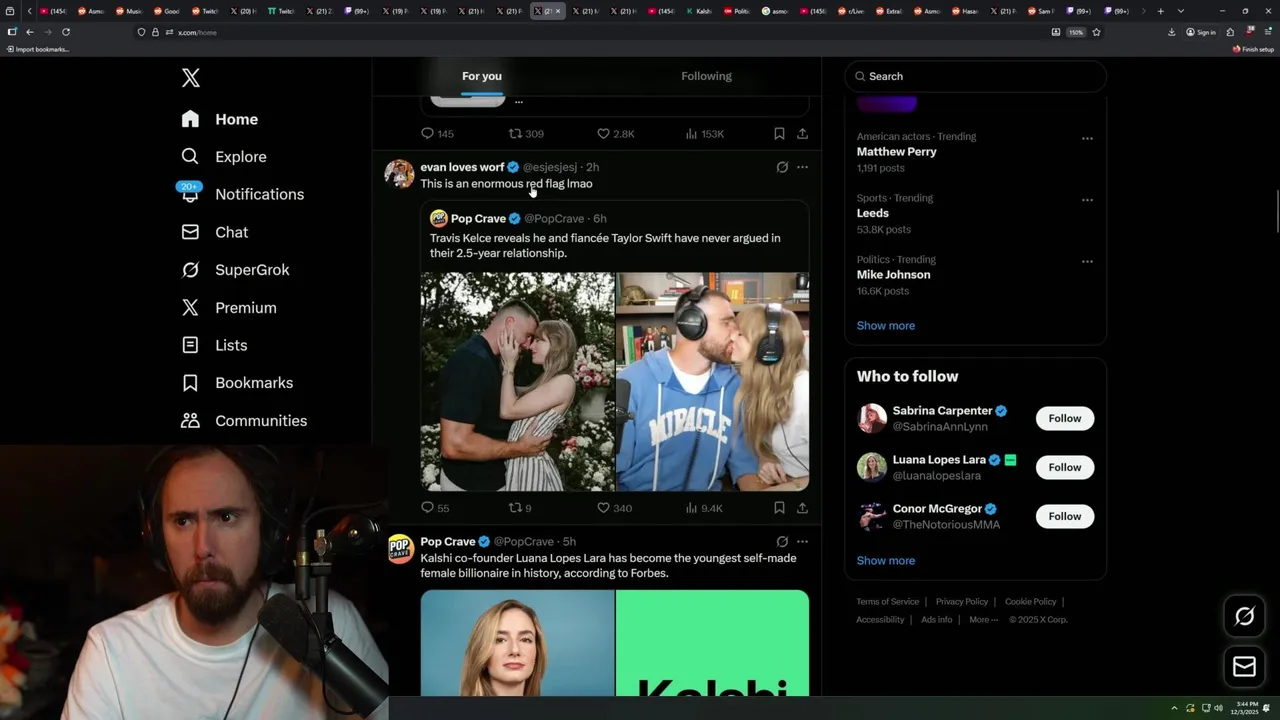This screenshot has width=1280, height=720.
Task: Repost evan's post with 9 reposts
Action: (520, 508)
